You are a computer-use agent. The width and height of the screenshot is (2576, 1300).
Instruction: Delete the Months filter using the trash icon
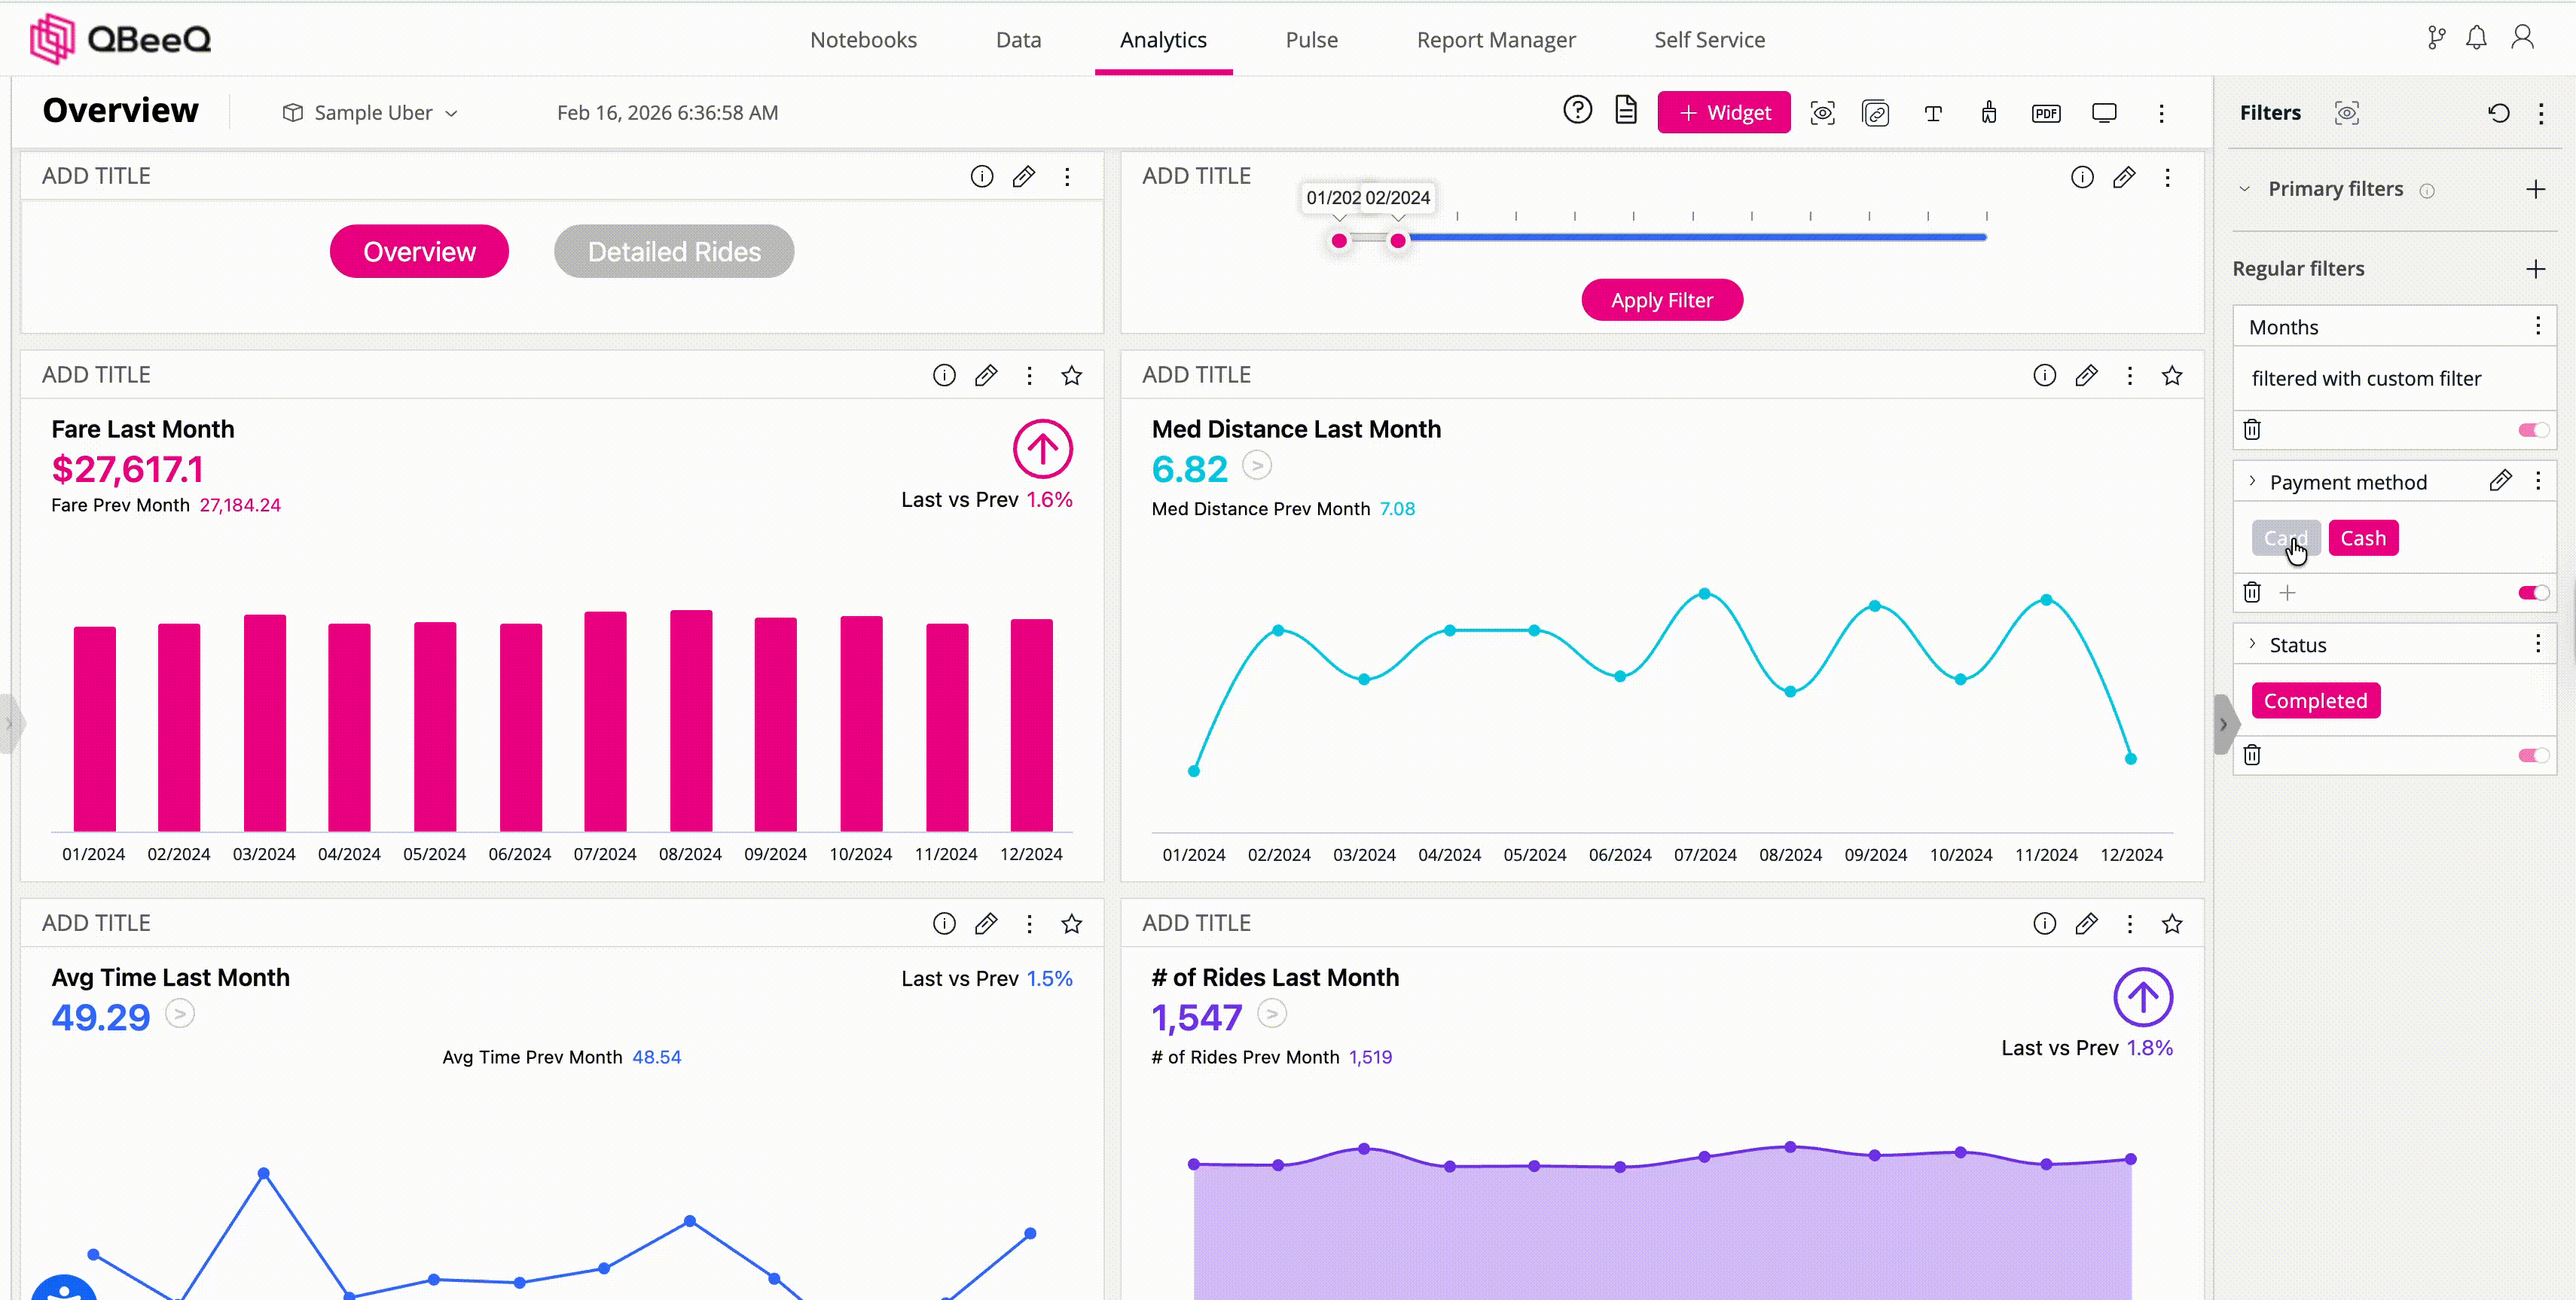click(2251, 430)
